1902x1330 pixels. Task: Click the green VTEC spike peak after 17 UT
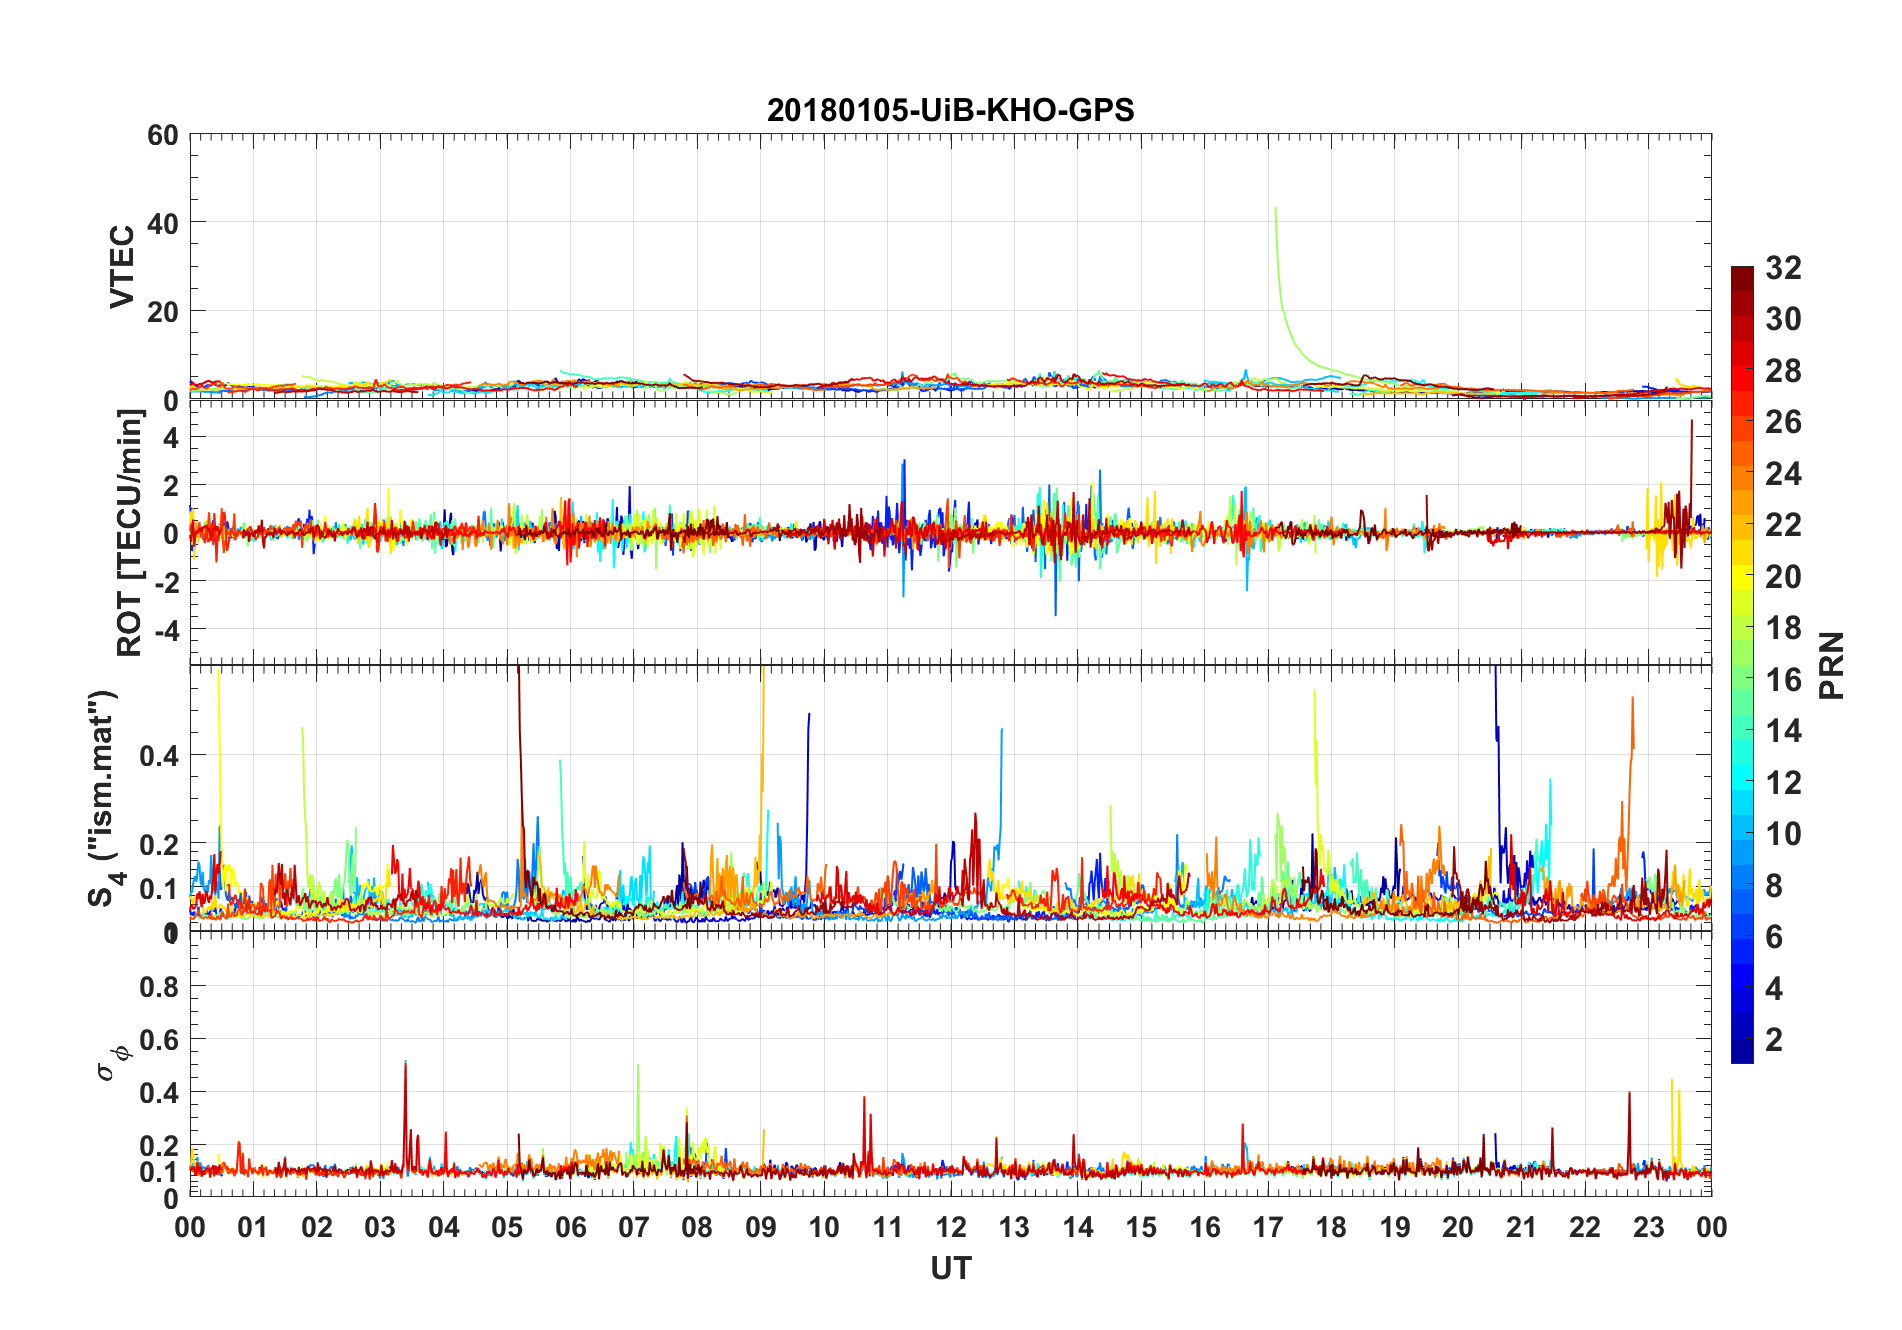tap(1275, 208)
